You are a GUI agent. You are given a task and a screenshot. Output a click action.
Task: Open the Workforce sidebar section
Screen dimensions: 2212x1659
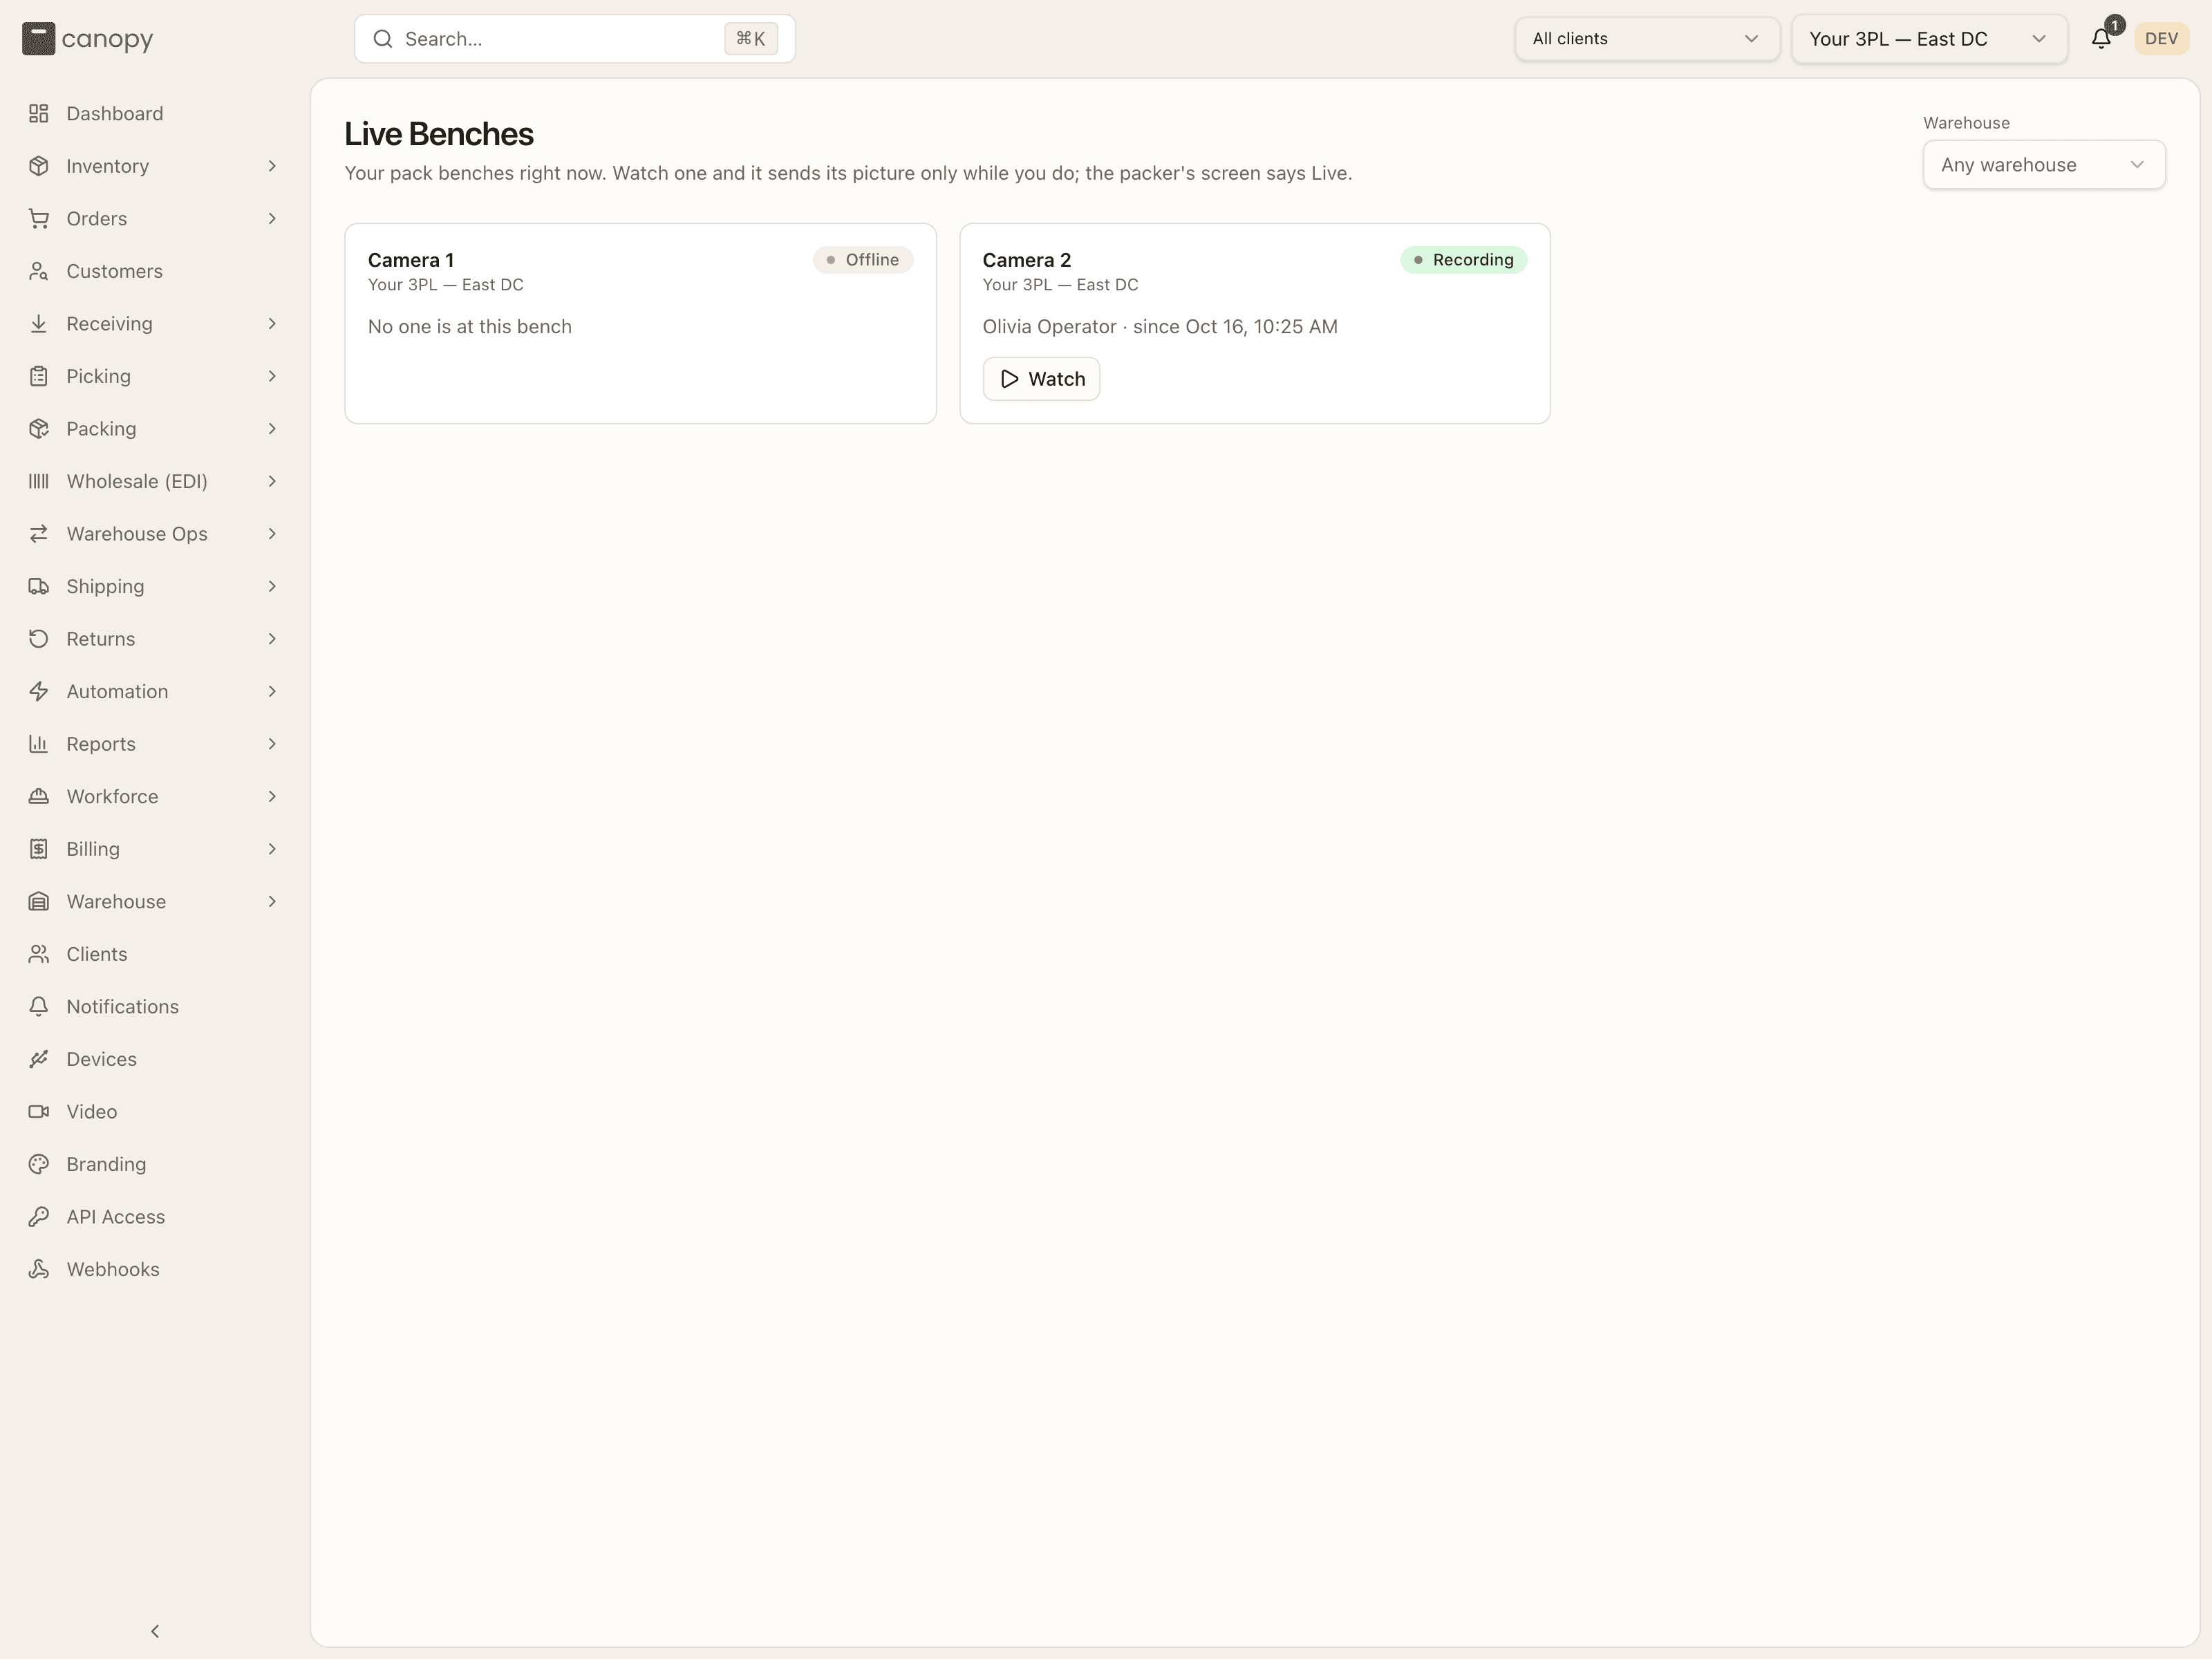[x=154, y=796]
